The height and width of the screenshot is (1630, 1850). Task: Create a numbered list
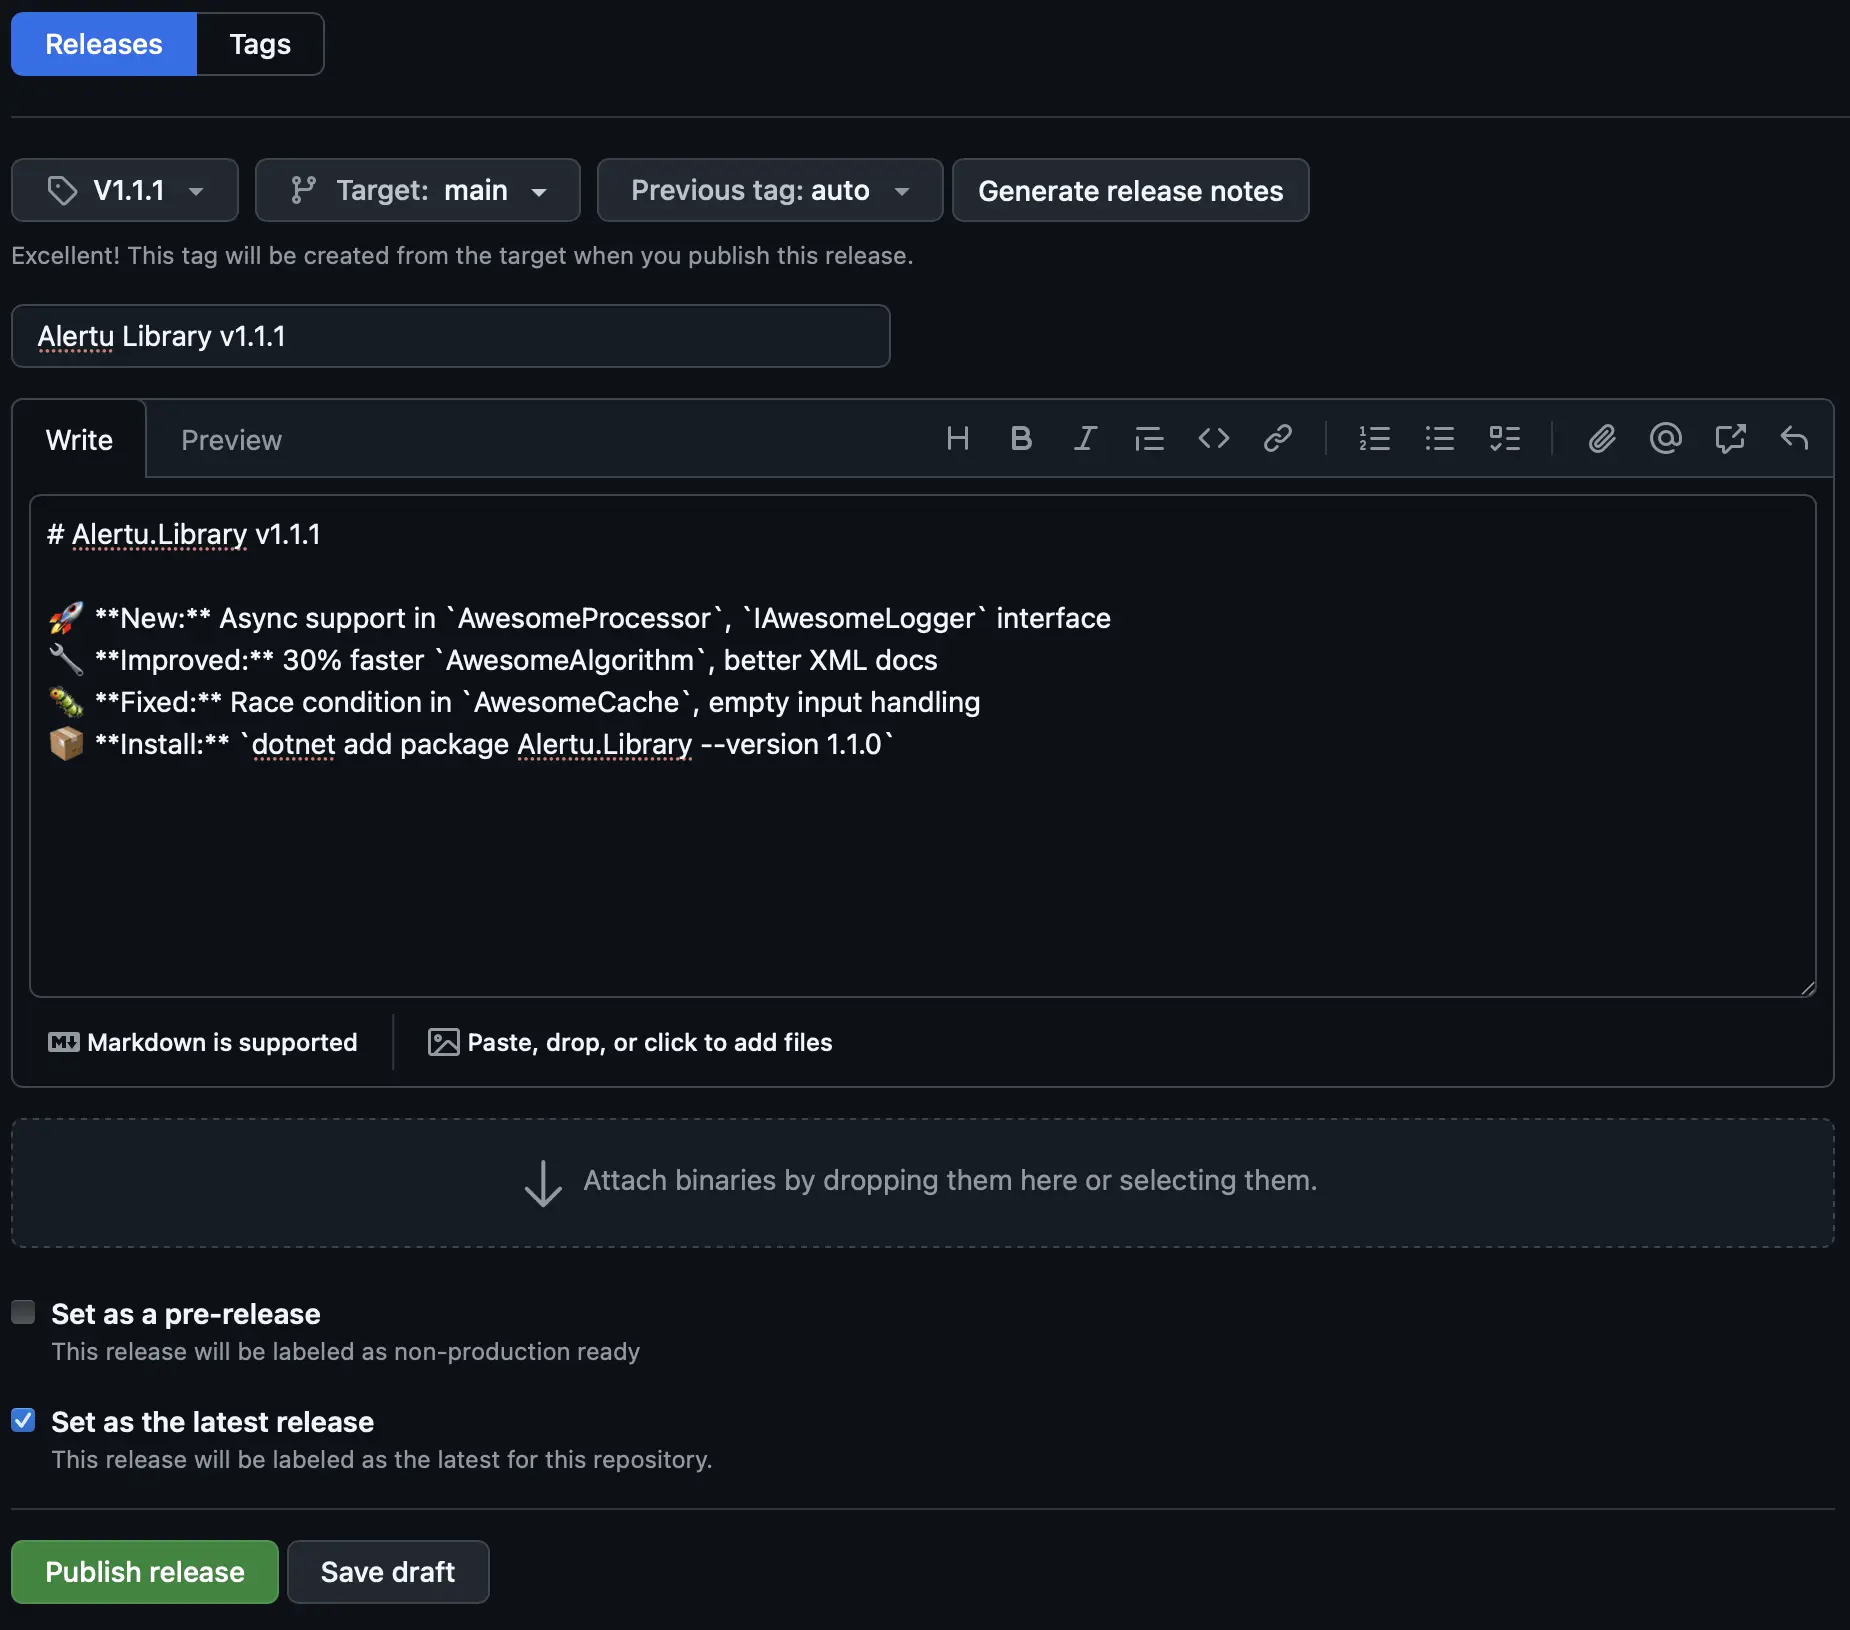(x=1374, y=438)
